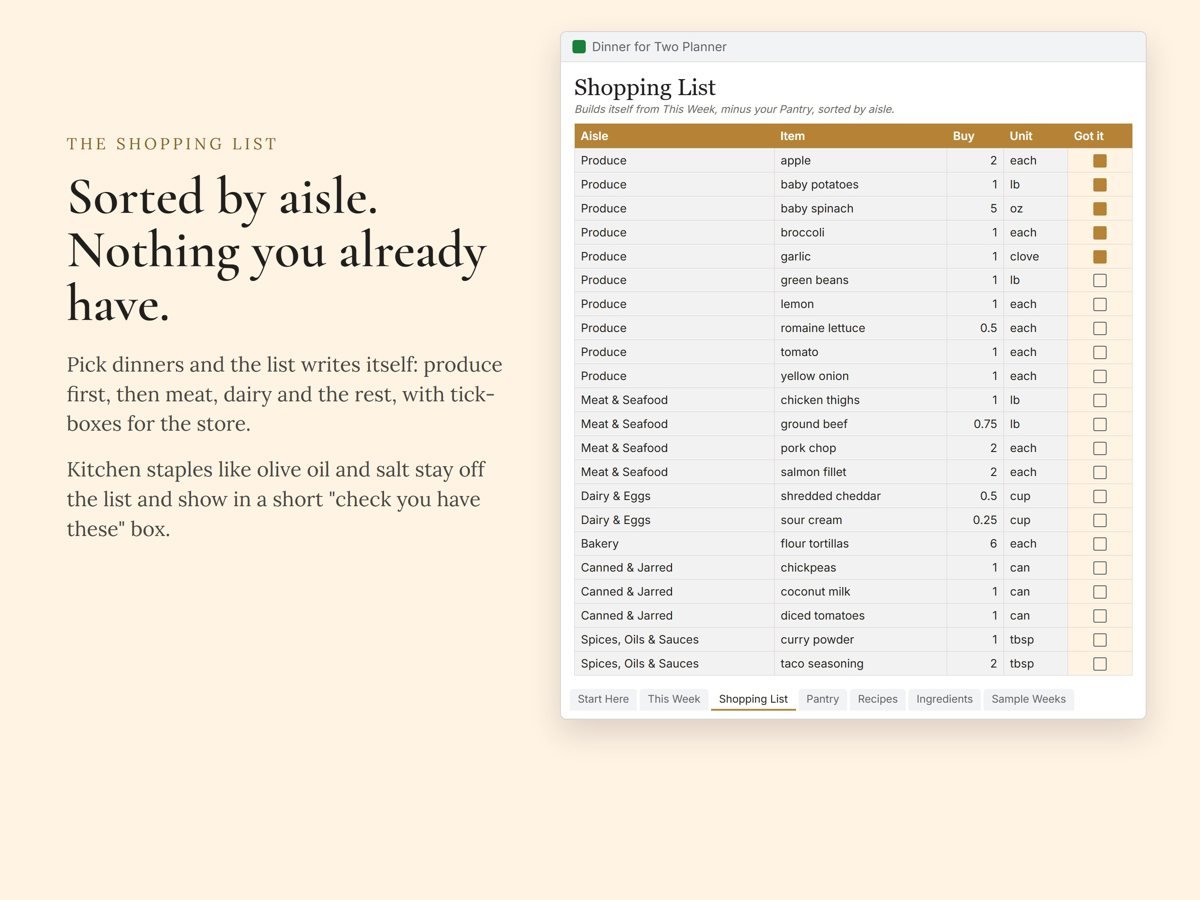Click the green spreadsheet icon beside Dinner for Two Planner
Viewport: 1200px width, 900px height.
point(579,47)
